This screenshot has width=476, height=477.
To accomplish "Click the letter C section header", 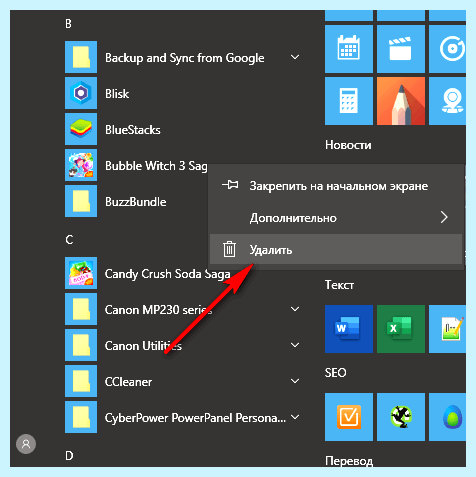I will click(x=69, y=240).
